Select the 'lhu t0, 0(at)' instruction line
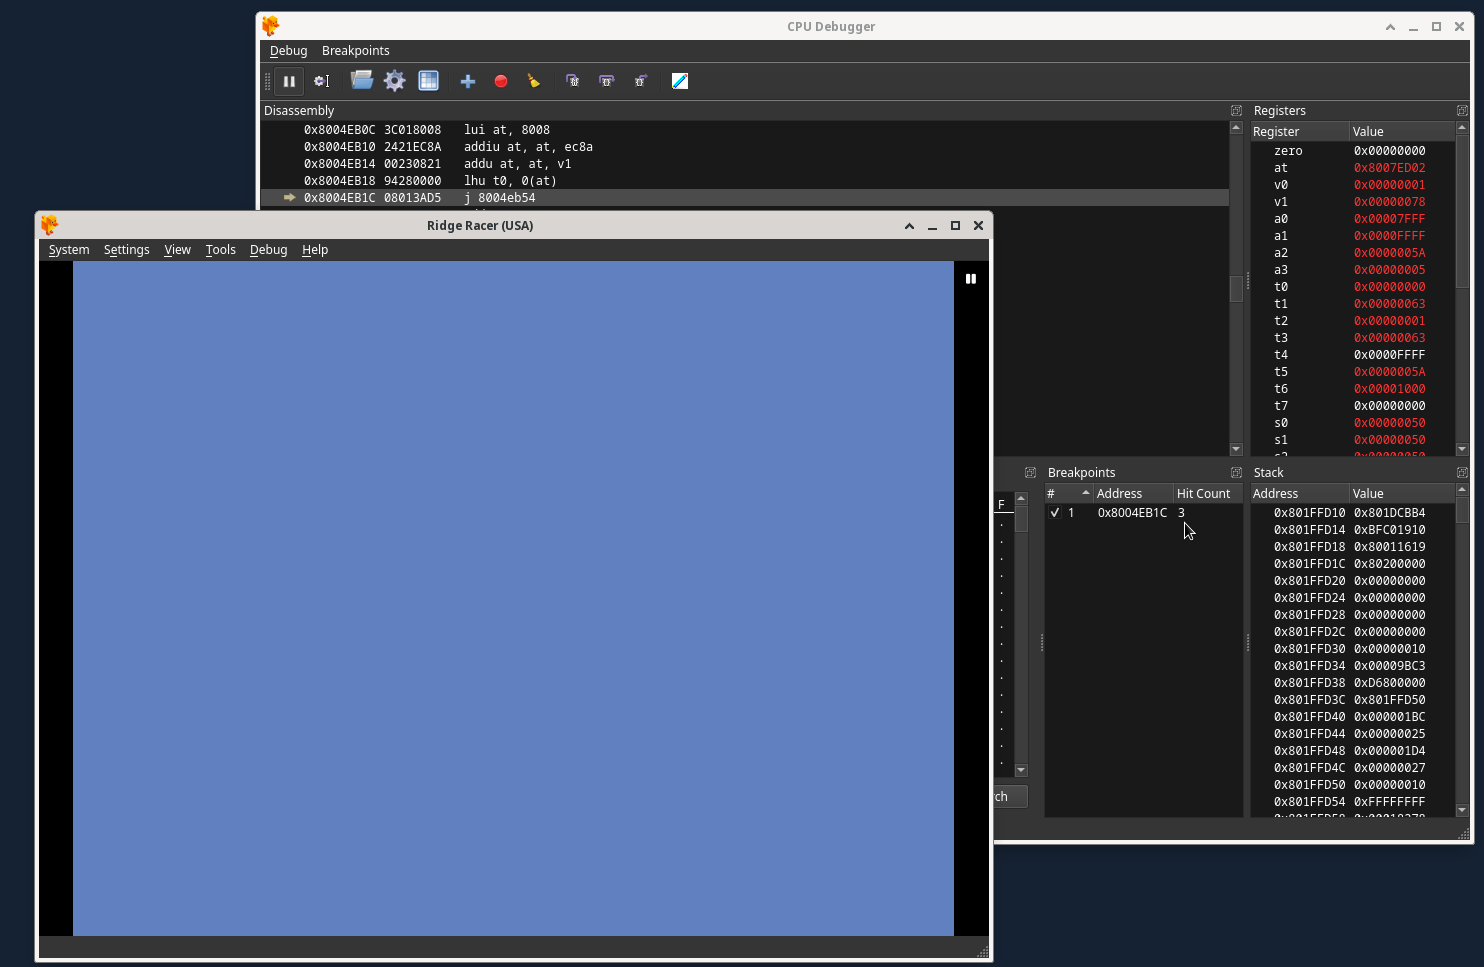 point(744,181)
